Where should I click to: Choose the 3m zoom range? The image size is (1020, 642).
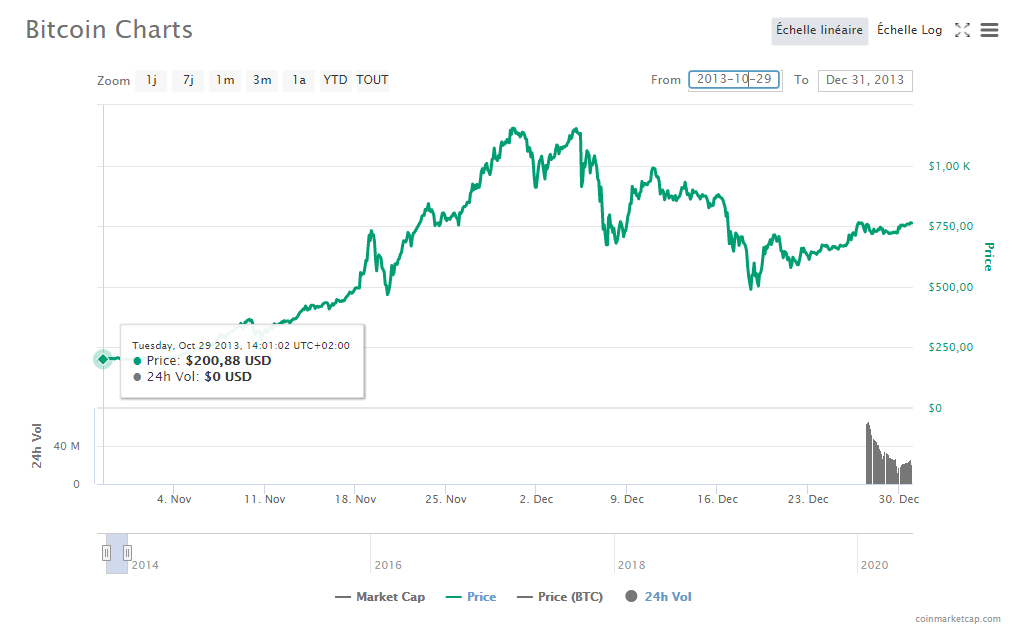[x=262, y=80]
